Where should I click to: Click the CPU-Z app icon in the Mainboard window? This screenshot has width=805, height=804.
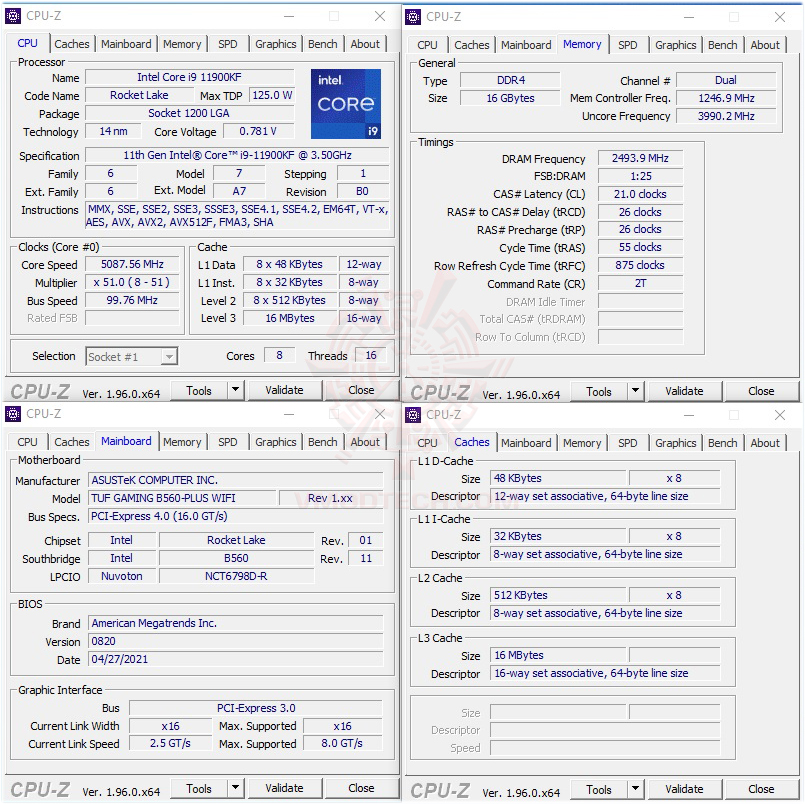click(13, 414)
